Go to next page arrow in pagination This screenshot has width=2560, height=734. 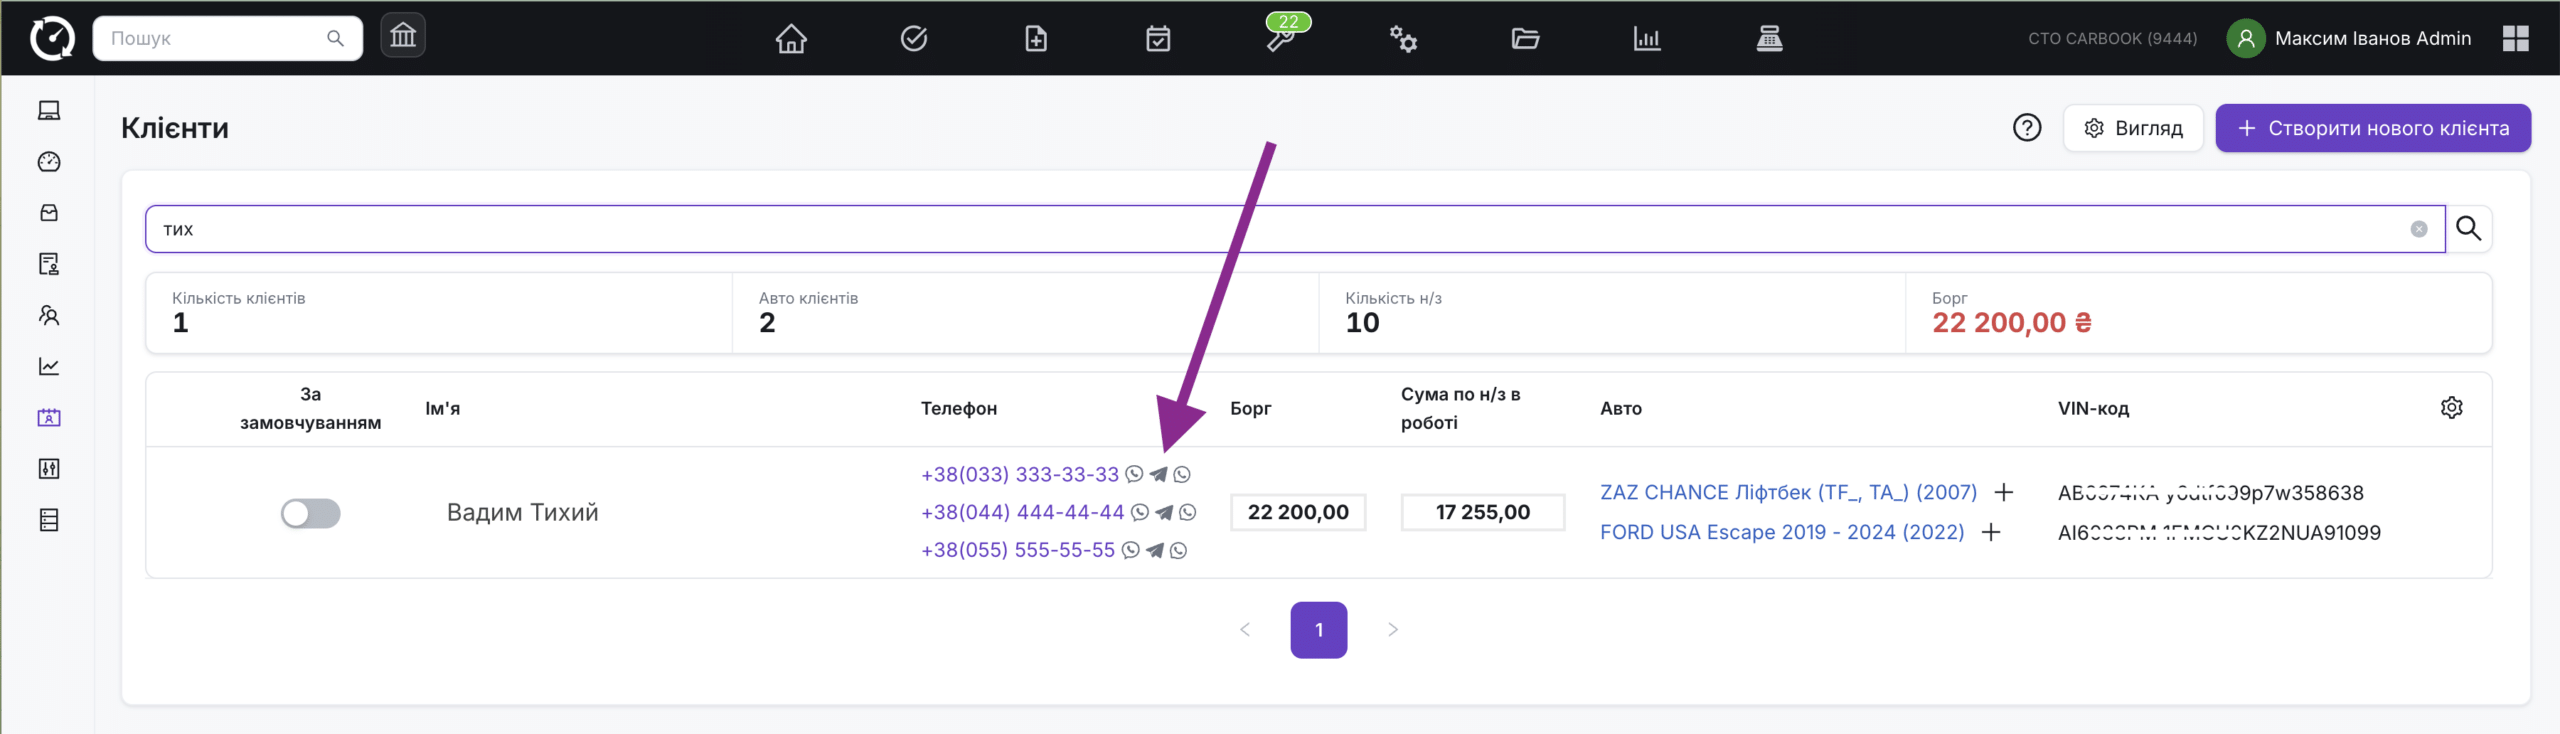1393,630
